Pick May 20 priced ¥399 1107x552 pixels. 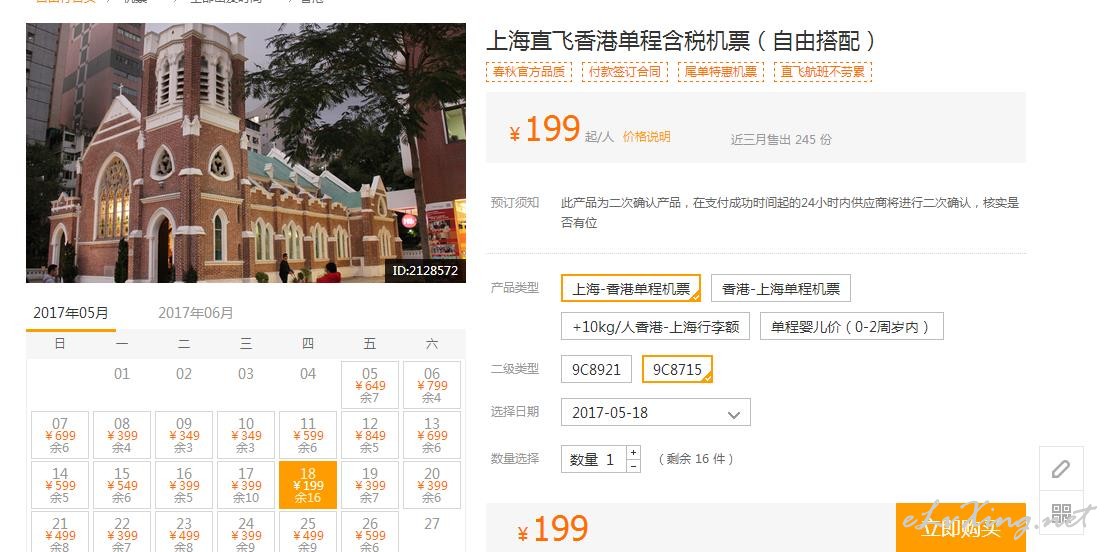[432, 485]
